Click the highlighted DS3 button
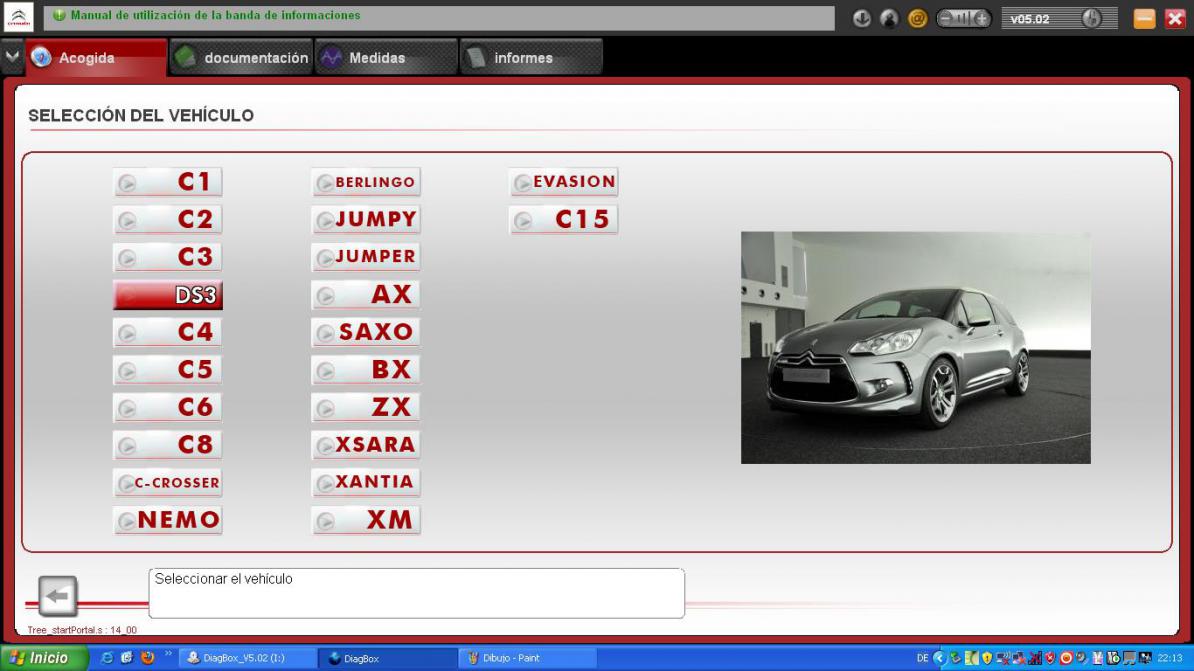This screenshot has height=671, width=1194. click(168, 295)
